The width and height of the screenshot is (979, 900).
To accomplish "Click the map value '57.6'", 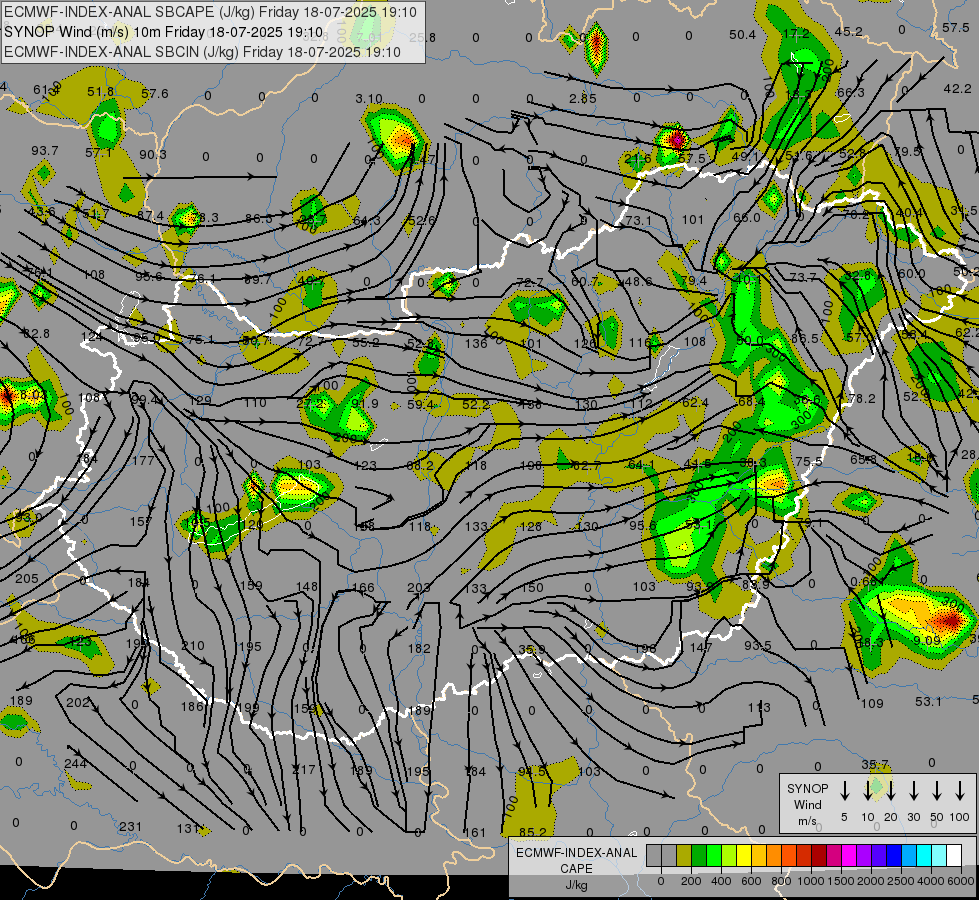I will [154, 93].
